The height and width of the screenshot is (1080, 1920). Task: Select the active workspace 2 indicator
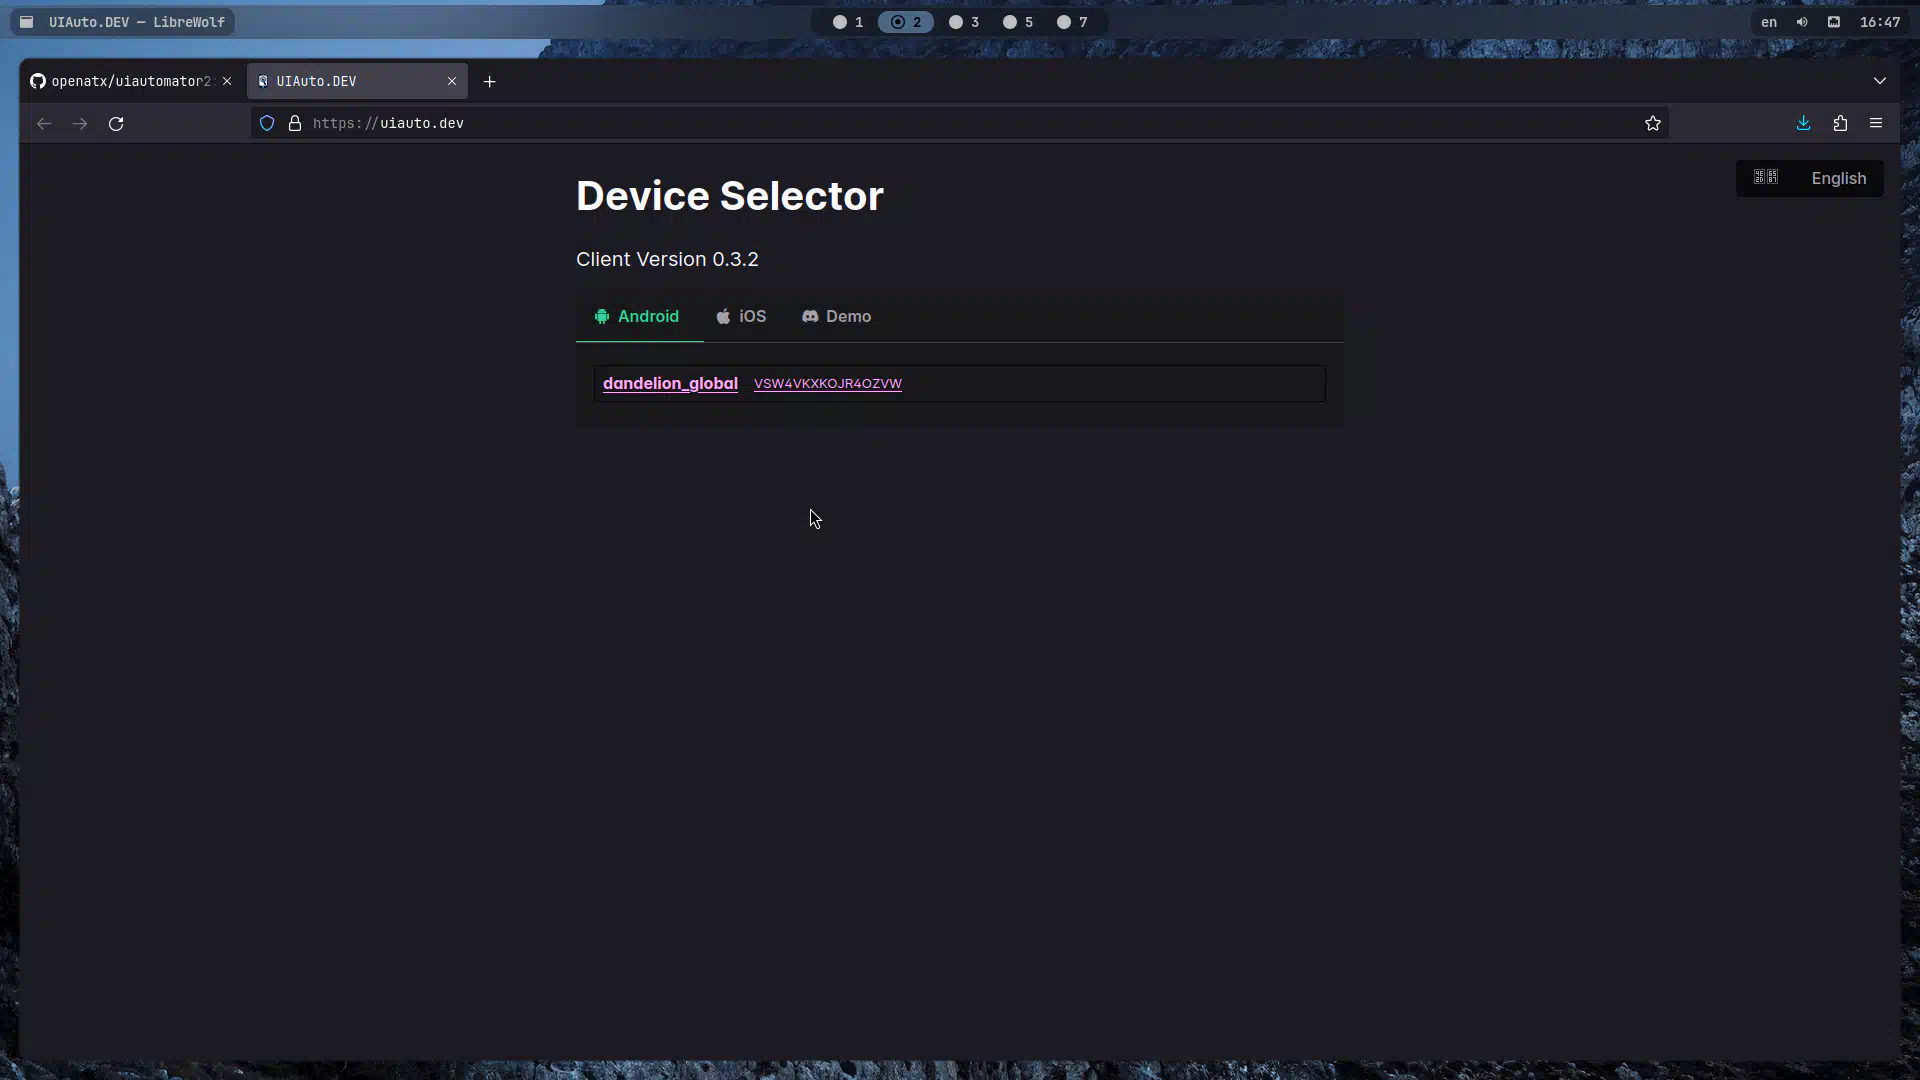coord(906,22)
